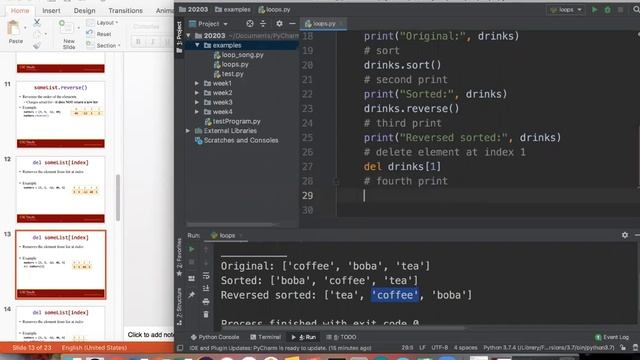Open the Paste options arrow
Screen dimensions: 640x360
click(25, 28)
